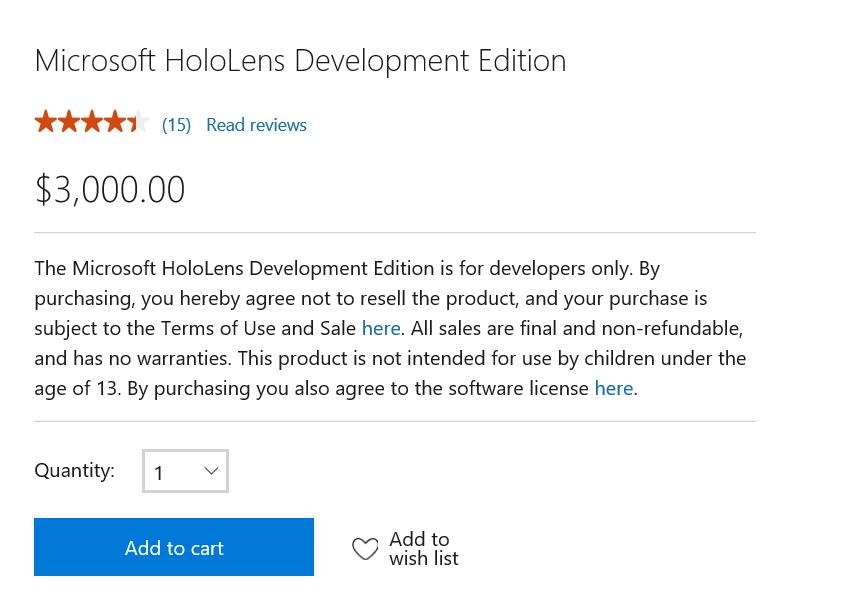
Task: Open Read reviews
Action: [x=256, y=123]
